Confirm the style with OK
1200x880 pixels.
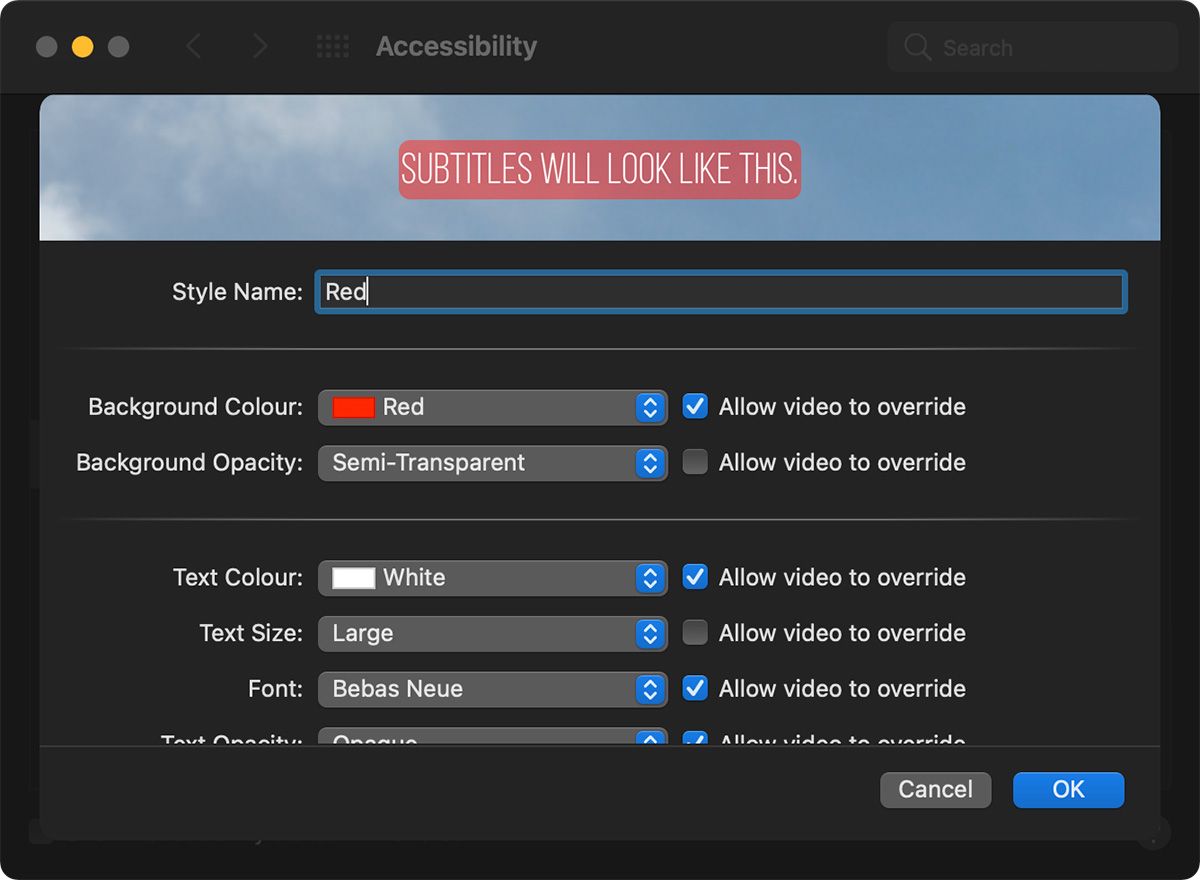coord(1068,789)
